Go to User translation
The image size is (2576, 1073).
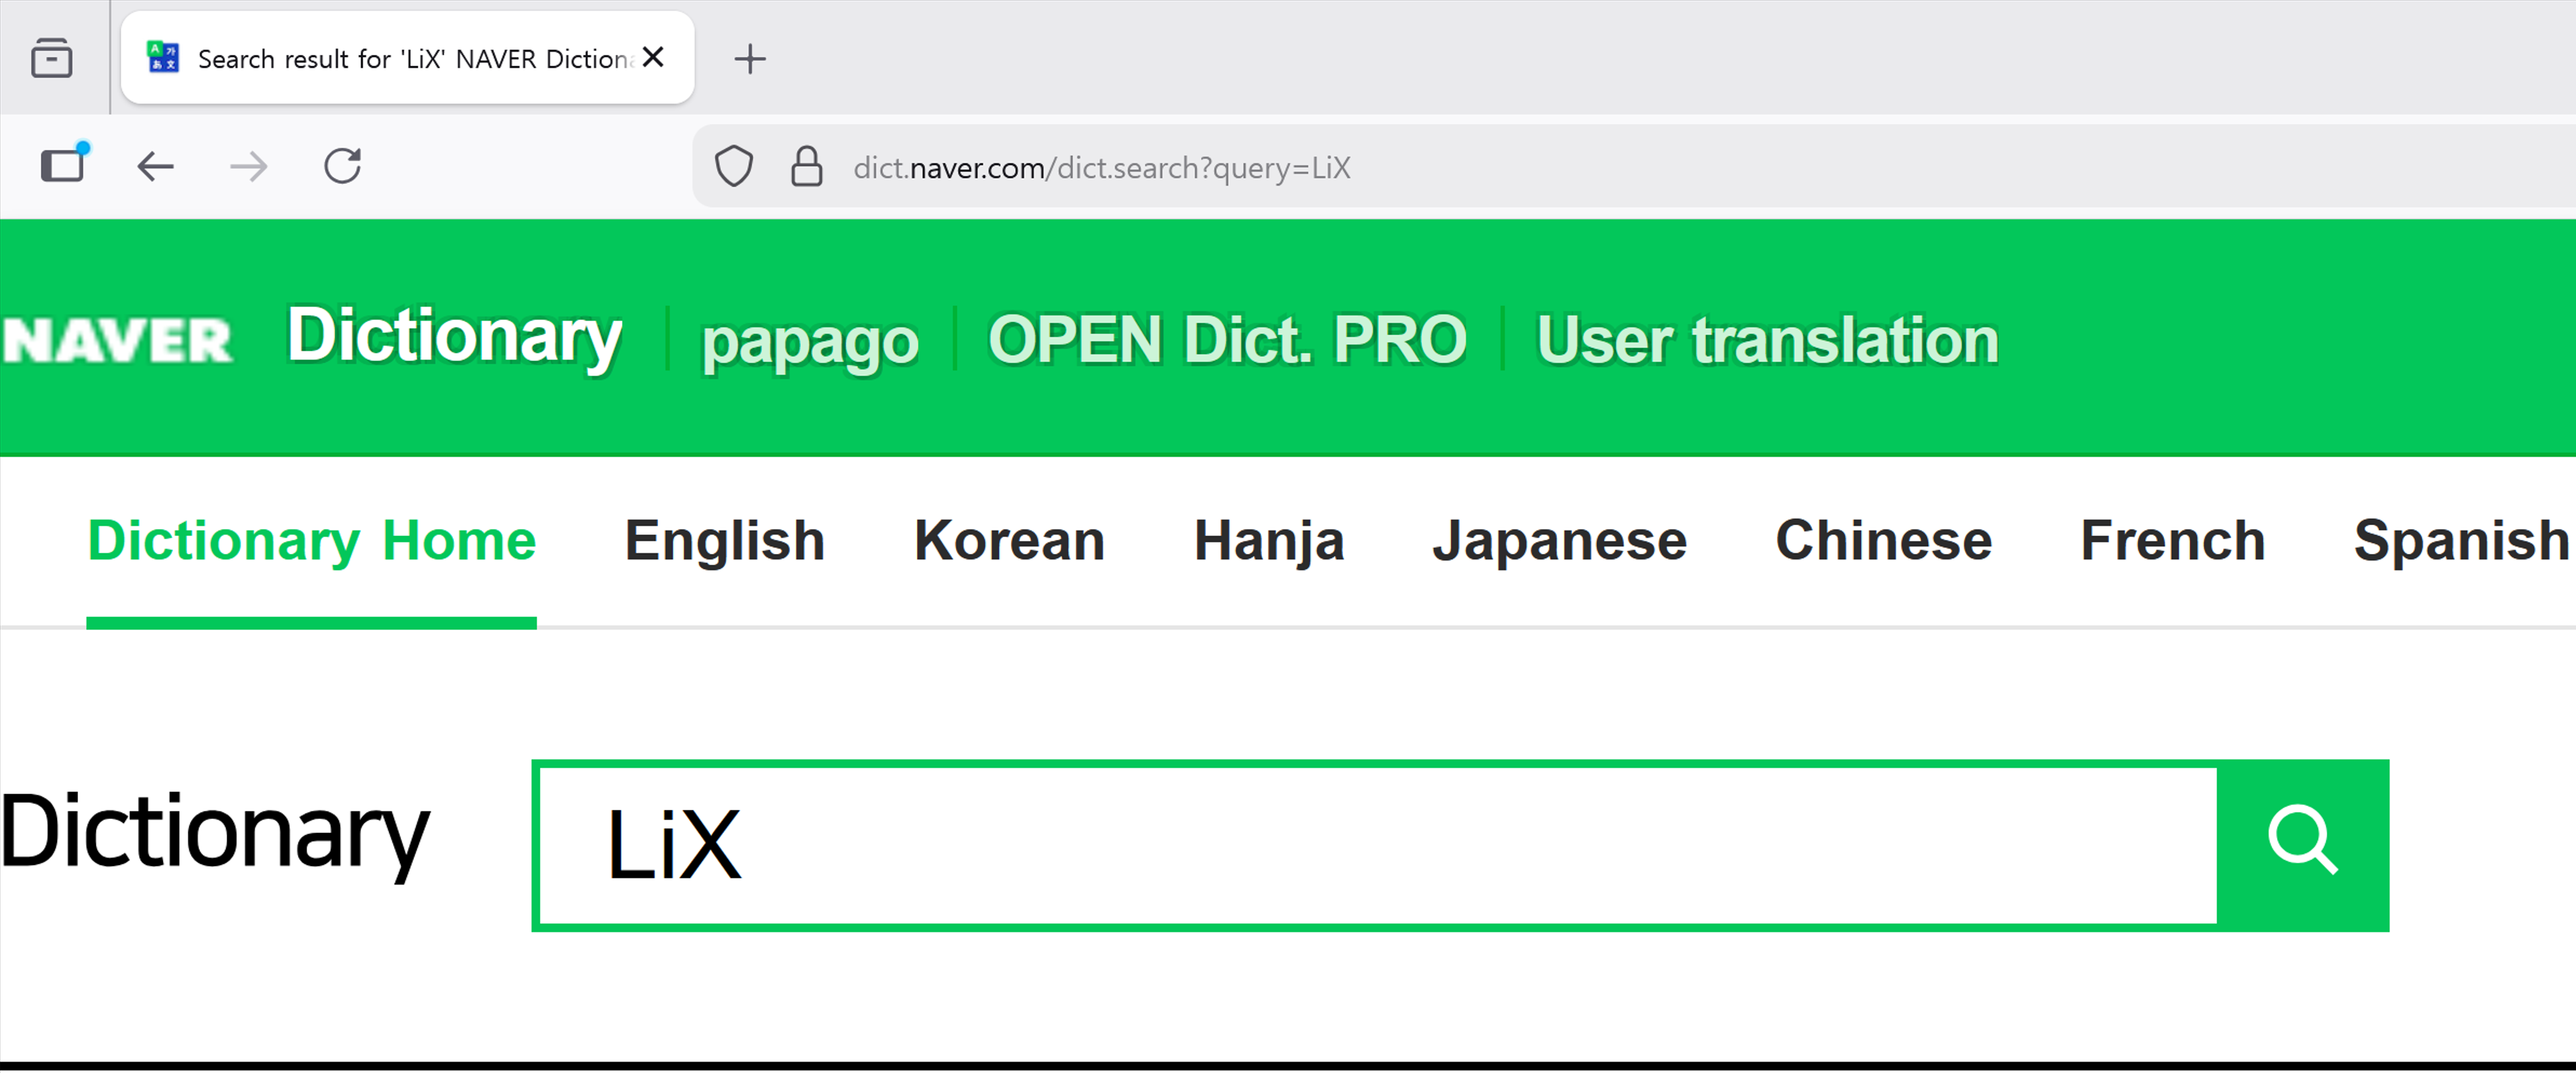1767,340
